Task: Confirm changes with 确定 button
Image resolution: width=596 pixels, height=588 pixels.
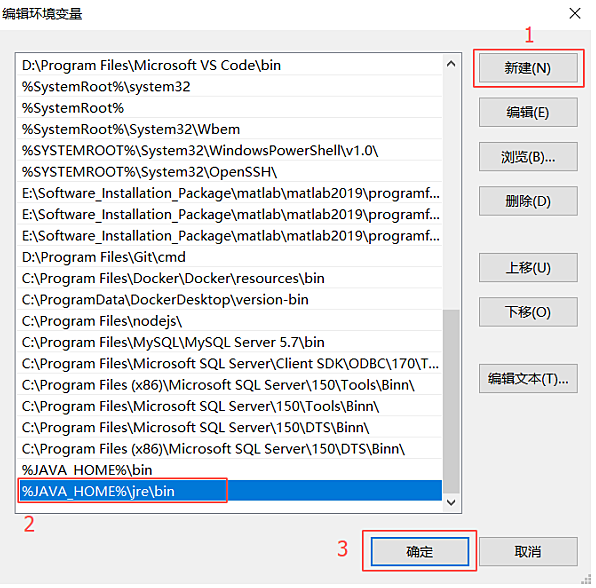Action: pos(420,551)
